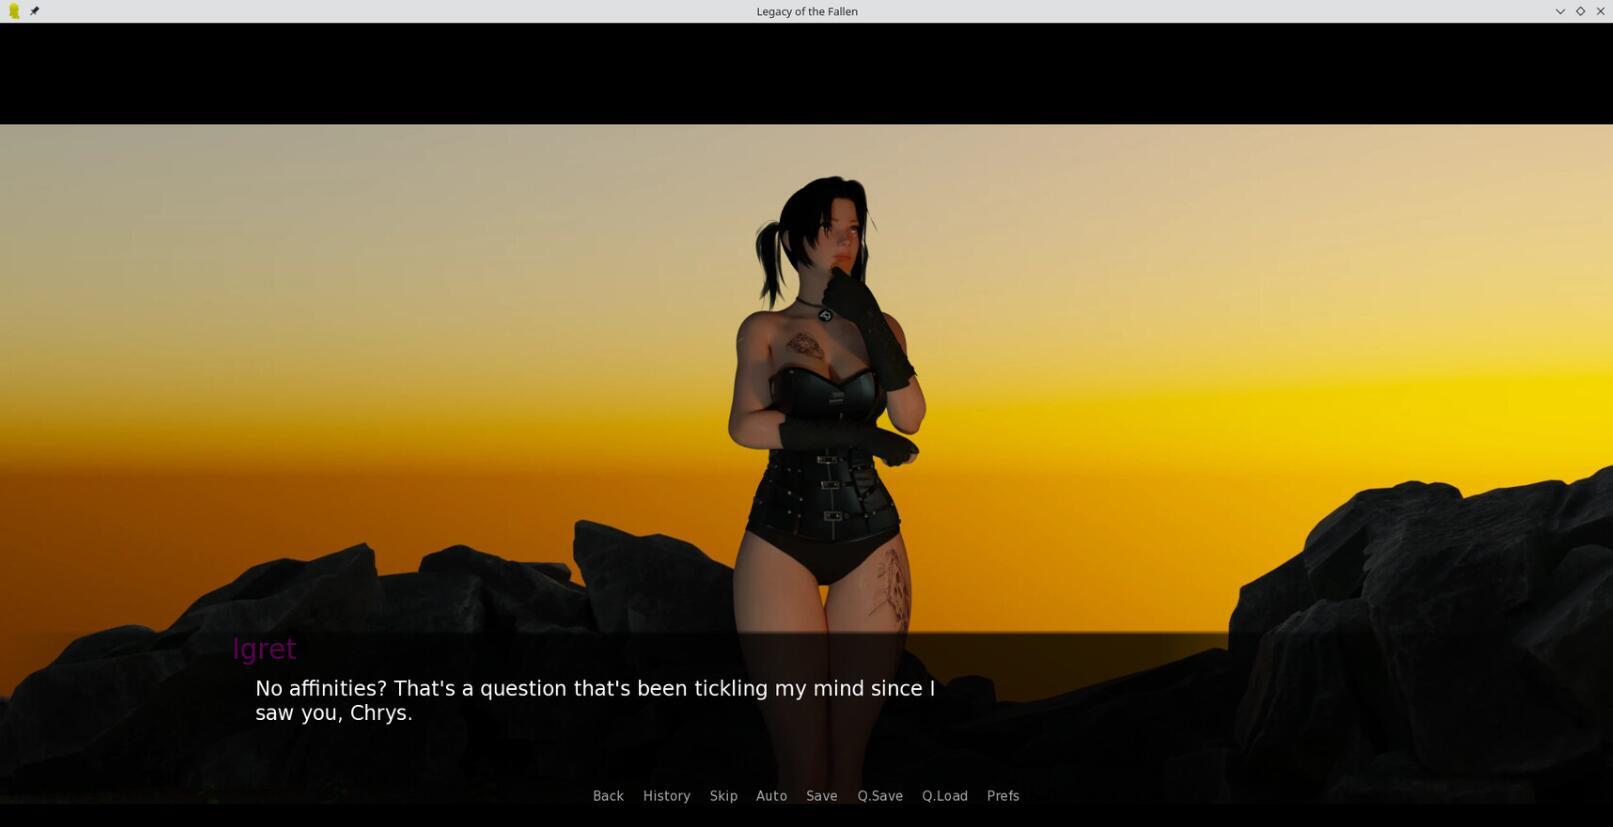
Task: Open the Save screen
Action: point(821,796)
